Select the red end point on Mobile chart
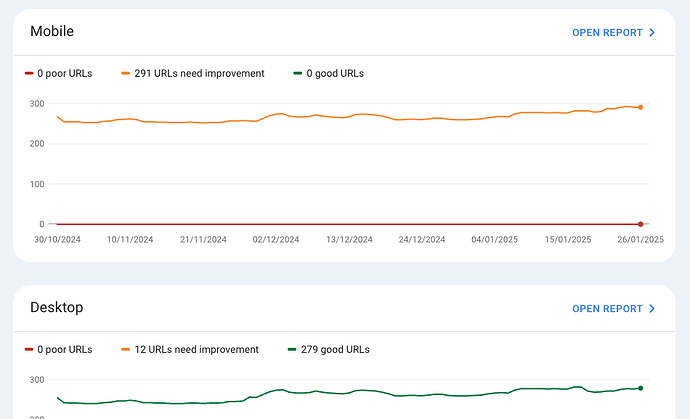Viewport: 690px width, 419px height. [x=640, y=224]
